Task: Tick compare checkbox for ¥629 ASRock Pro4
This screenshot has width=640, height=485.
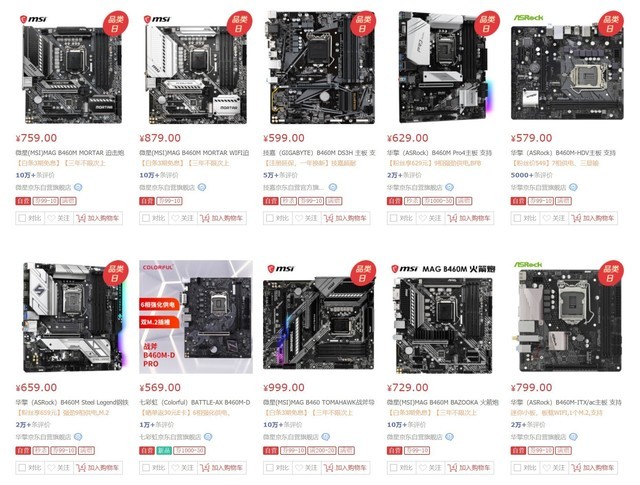Action: coord(393,218)
